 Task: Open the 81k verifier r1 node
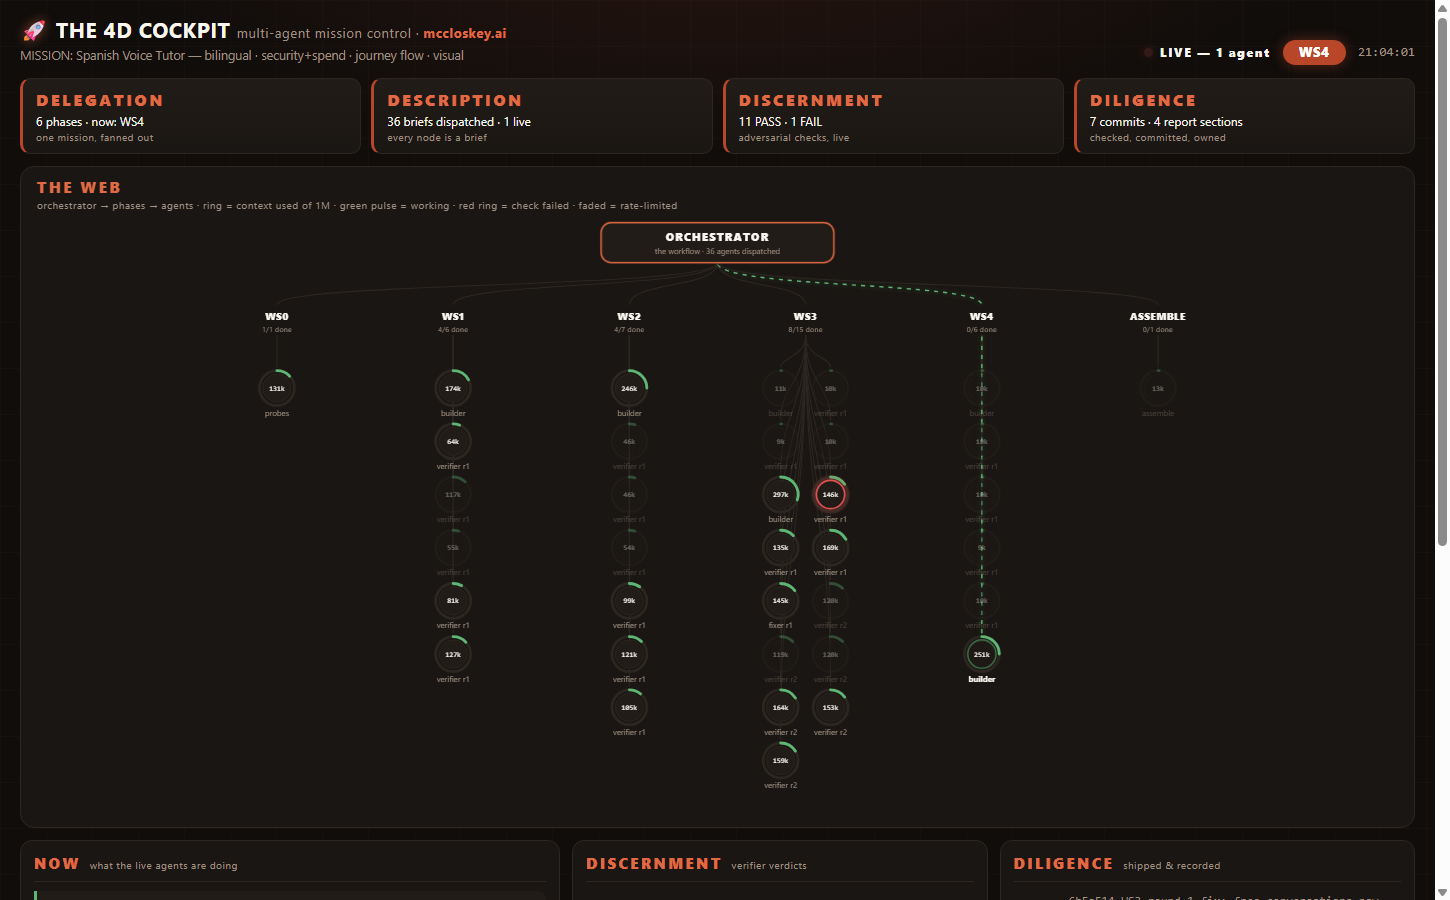coord(453,601)
